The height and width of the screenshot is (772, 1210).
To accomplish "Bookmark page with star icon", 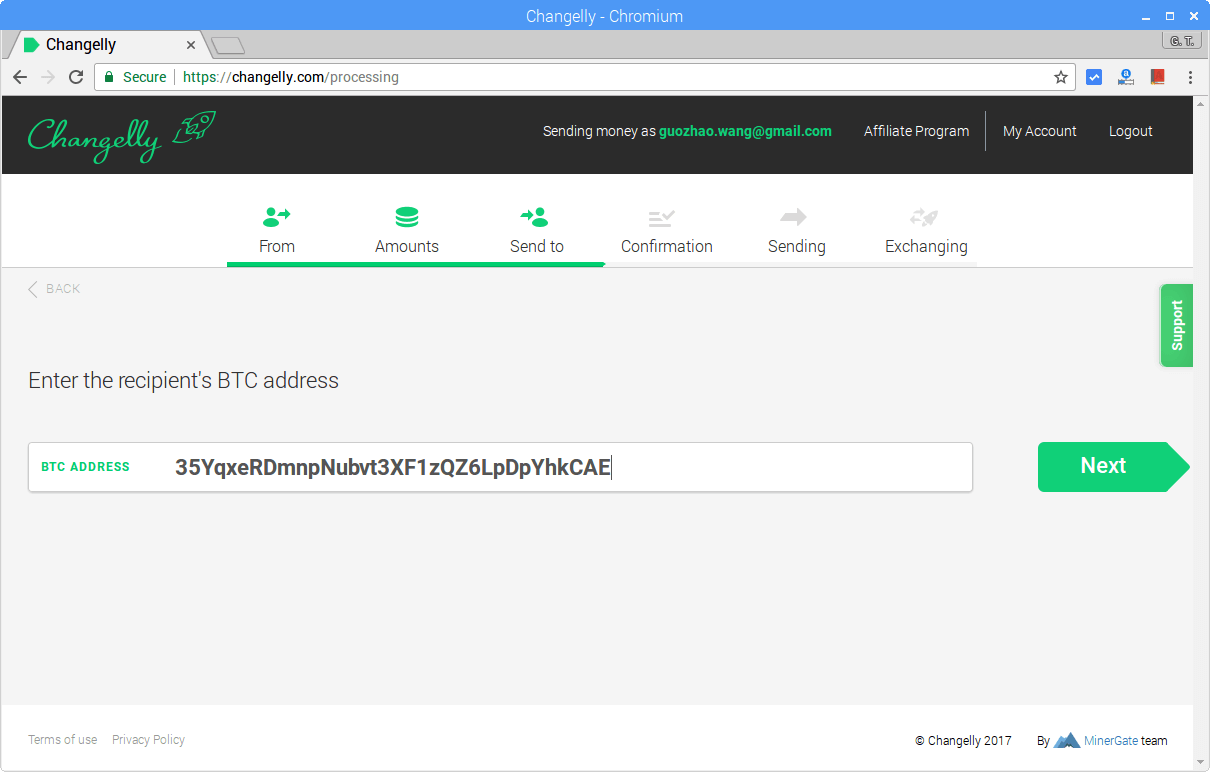I will (1061, 77).
